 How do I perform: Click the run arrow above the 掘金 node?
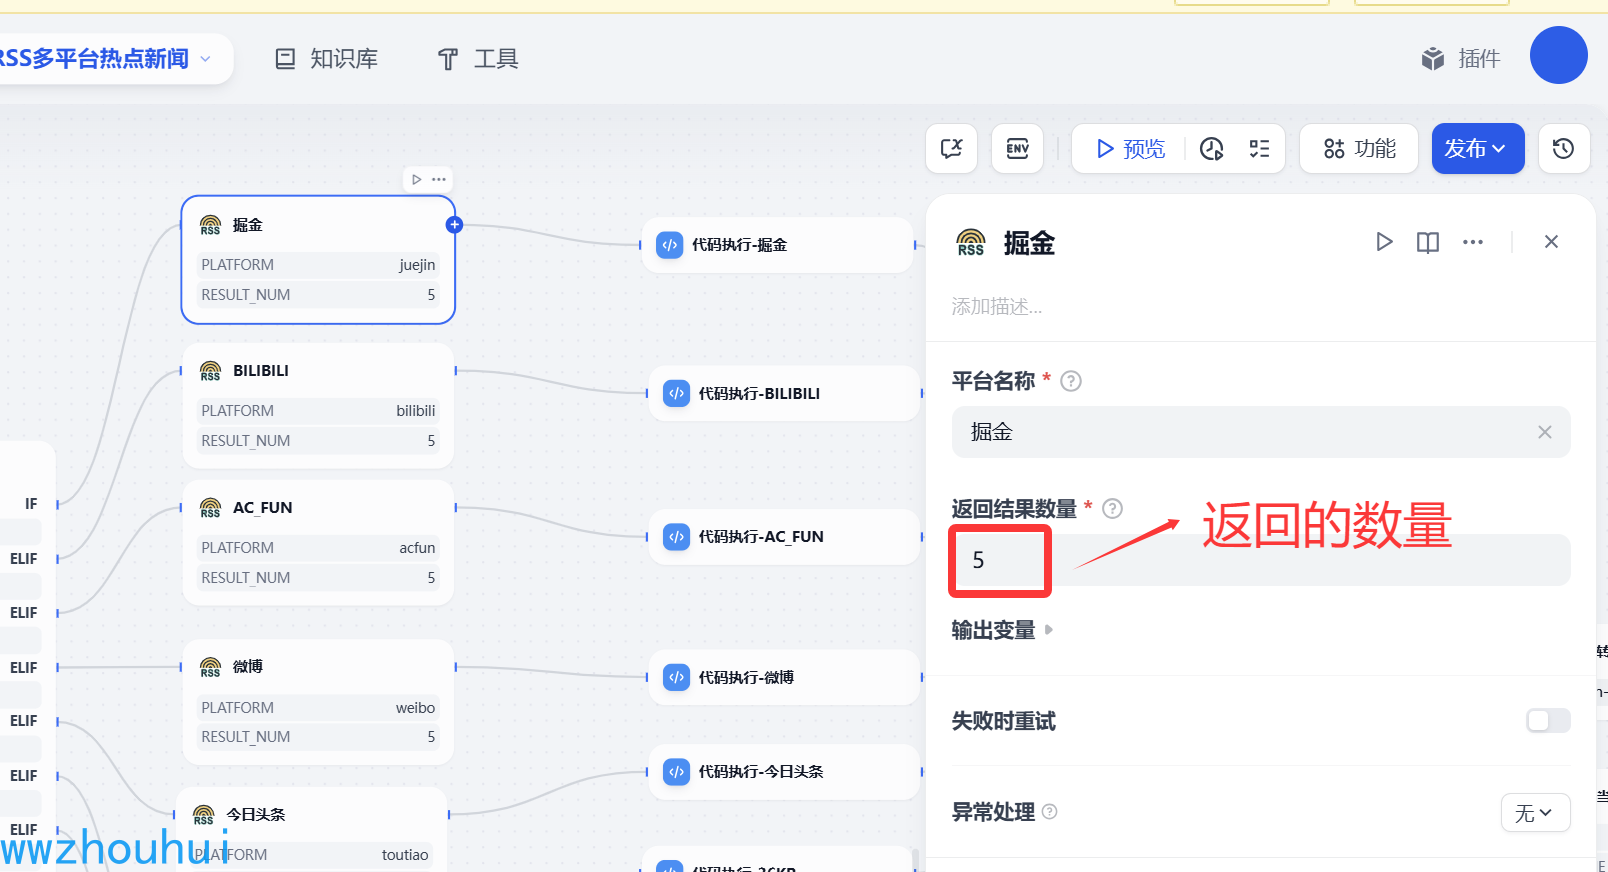pos(417,180)
